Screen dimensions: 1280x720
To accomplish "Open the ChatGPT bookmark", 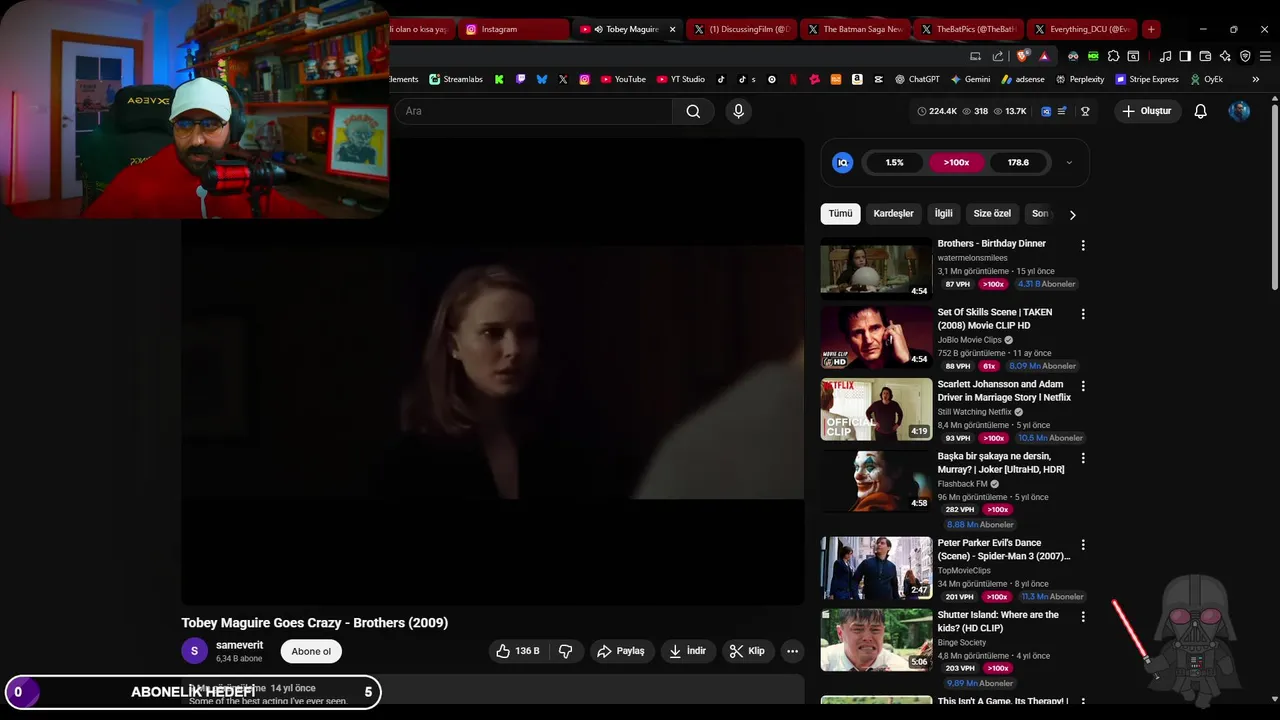I will [916, 79].
